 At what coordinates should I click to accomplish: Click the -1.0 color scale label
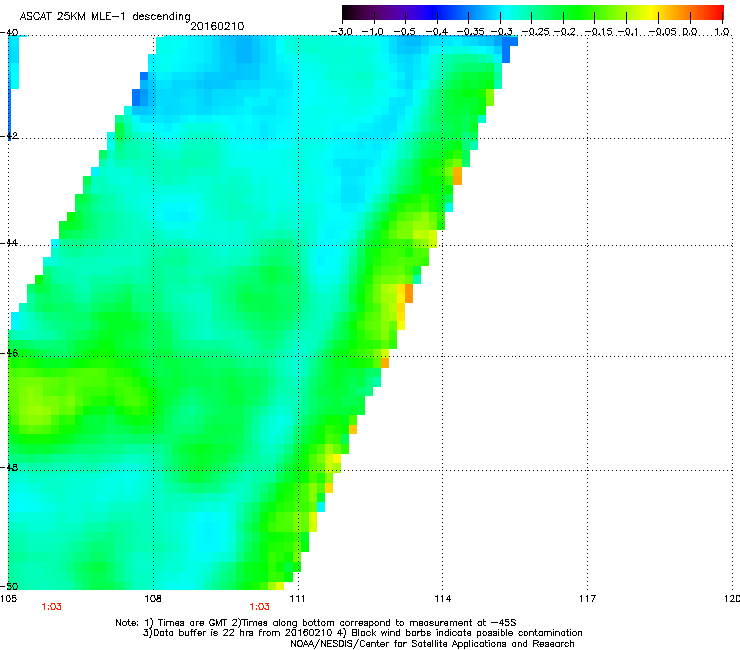point(373,32)
